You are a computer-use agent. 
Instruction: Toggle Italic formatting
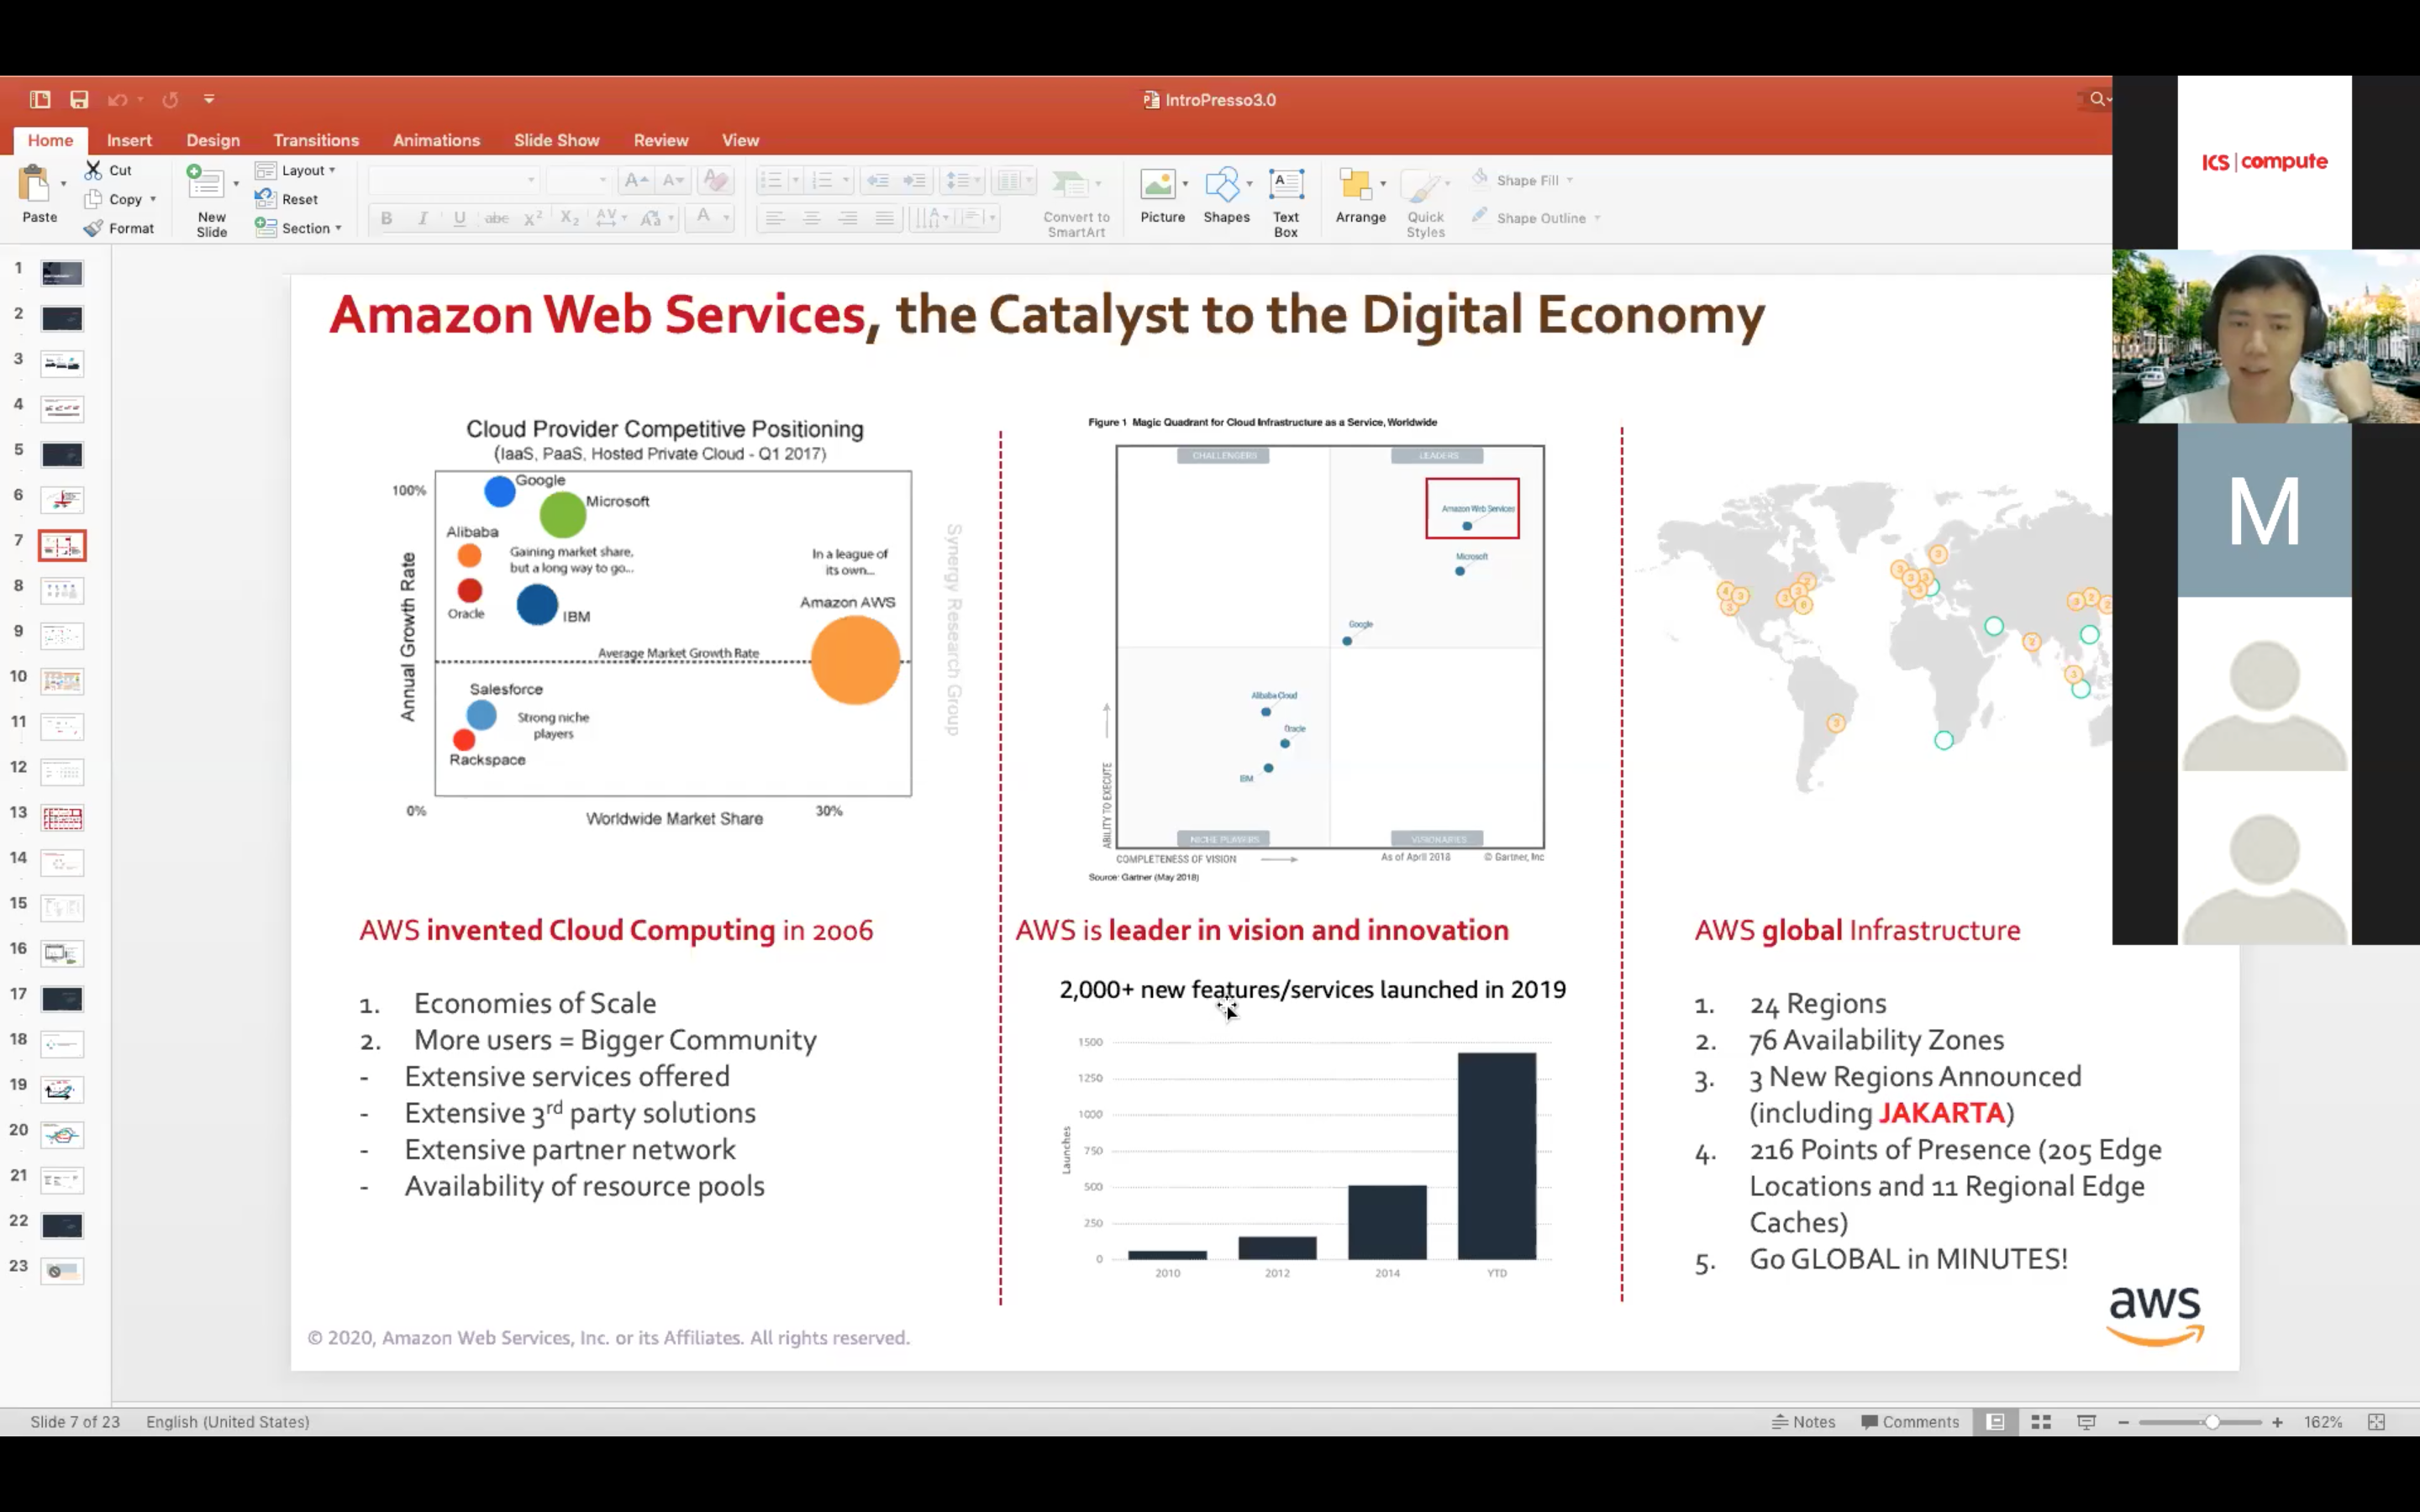422,218
